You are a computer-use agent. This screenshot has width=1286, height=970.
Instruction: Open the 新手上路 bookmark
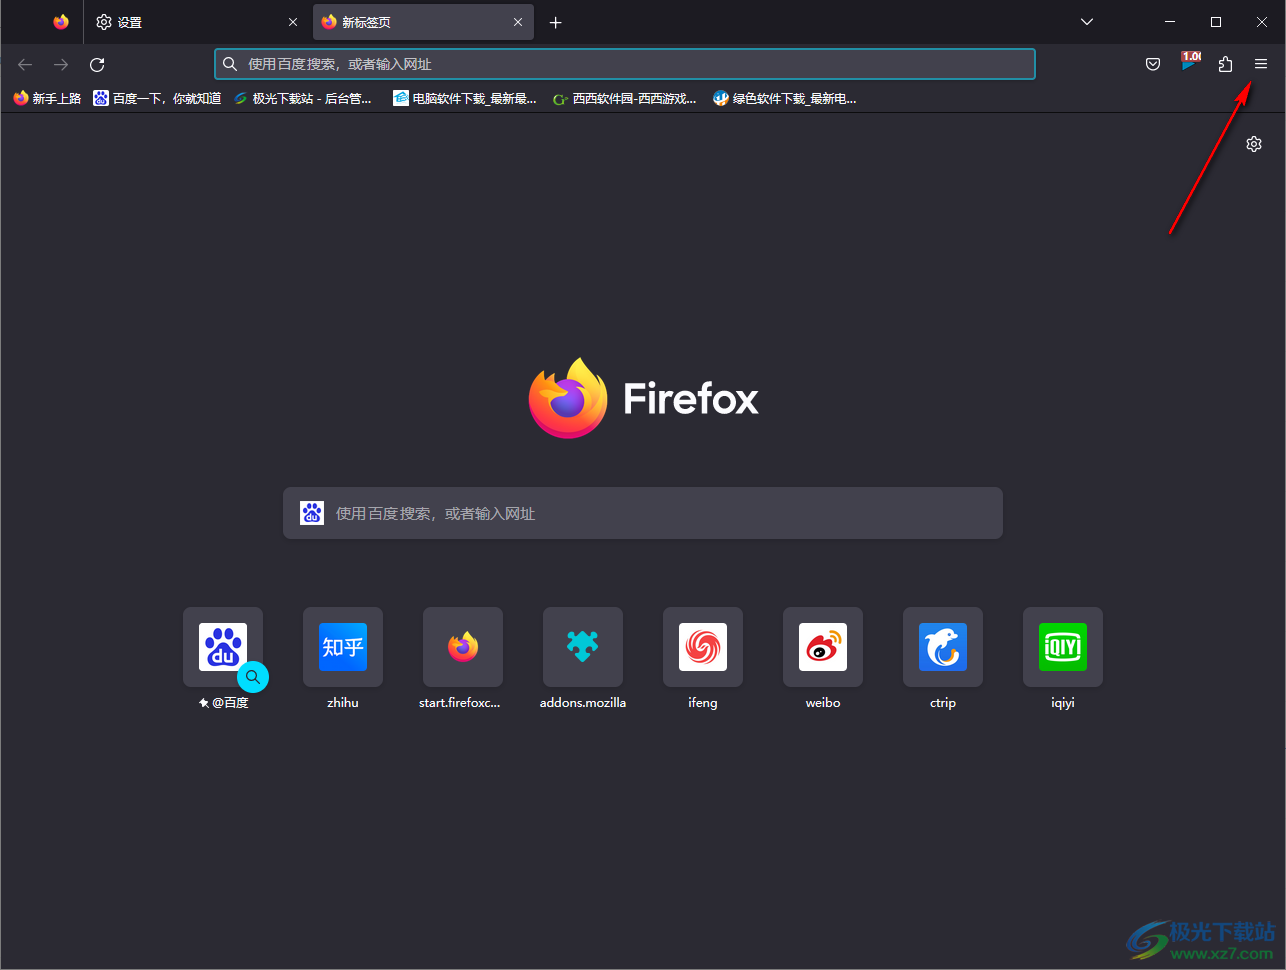(x=47, y=98)
